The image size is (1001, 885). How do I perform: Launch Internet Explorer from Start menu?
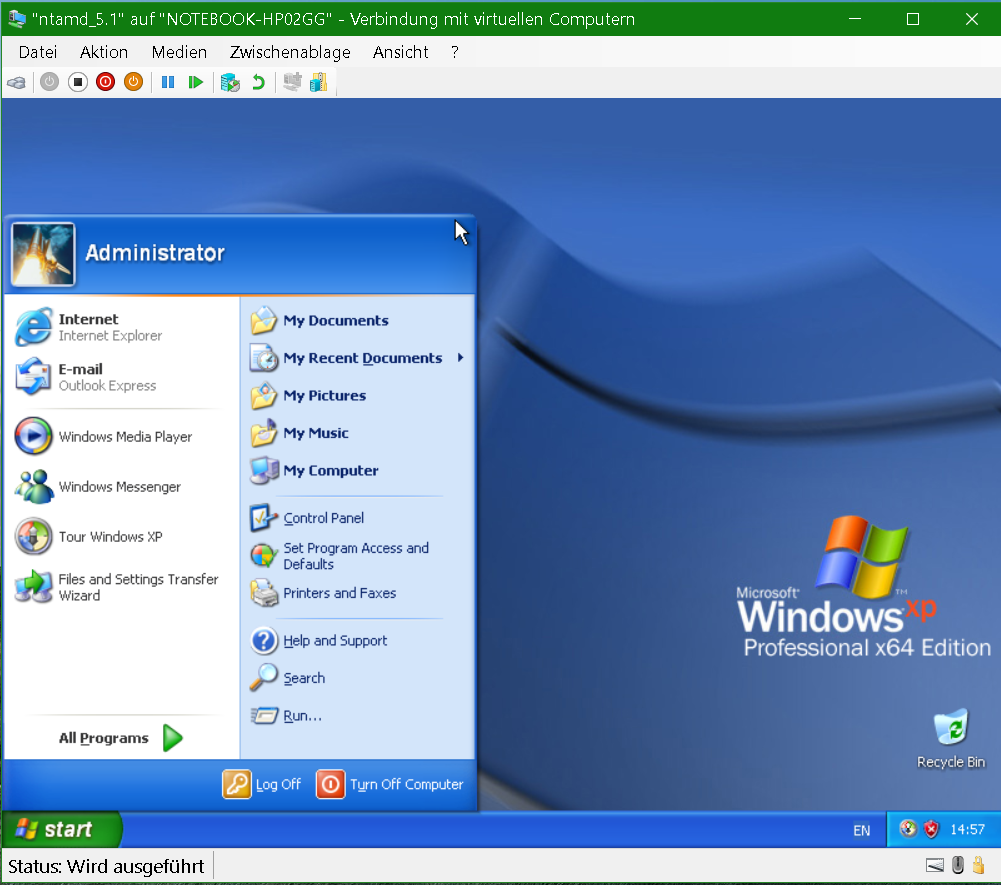120,327
